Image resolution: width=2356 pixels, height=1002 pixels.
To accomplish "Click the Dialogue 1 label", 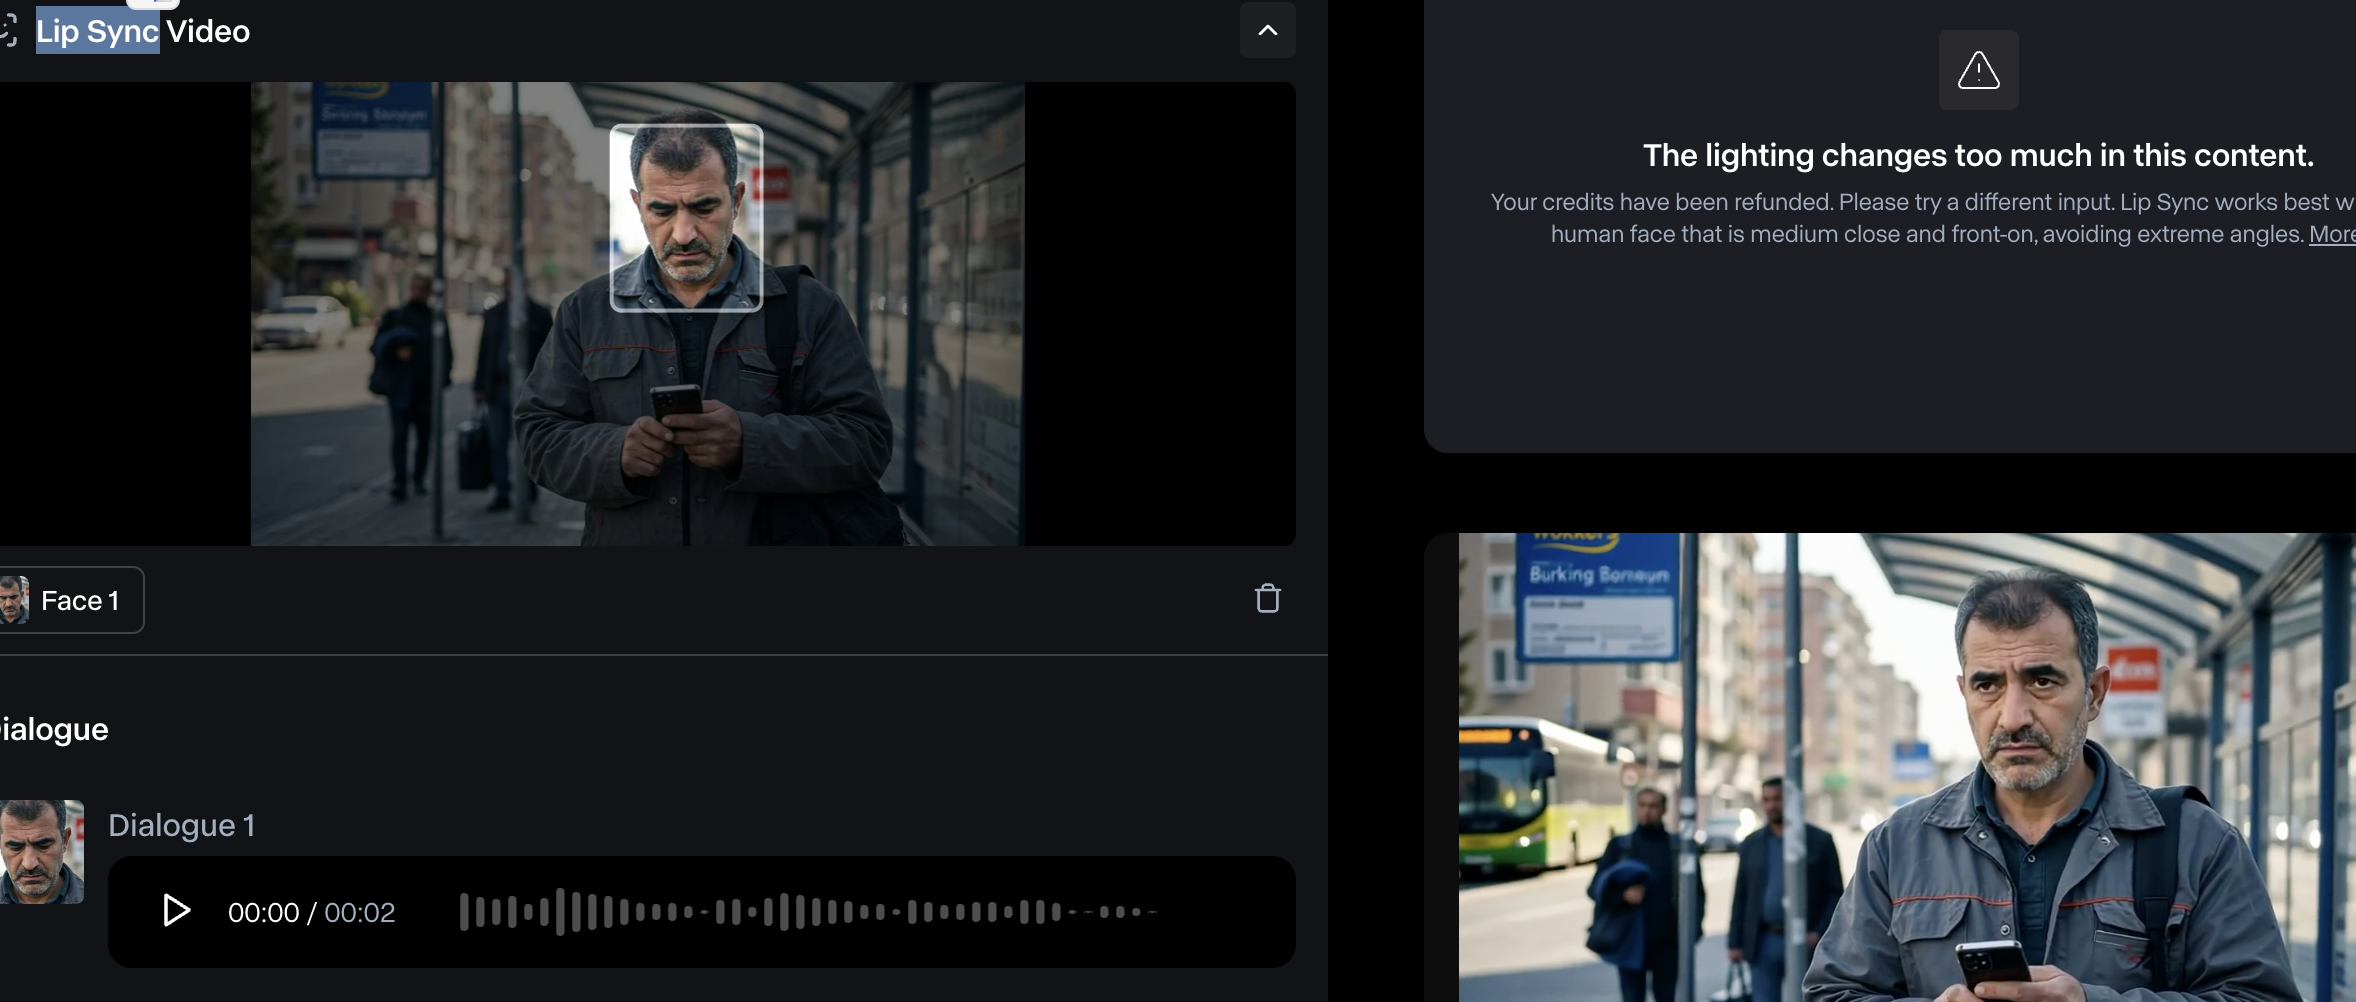I will tap(181, 825).
